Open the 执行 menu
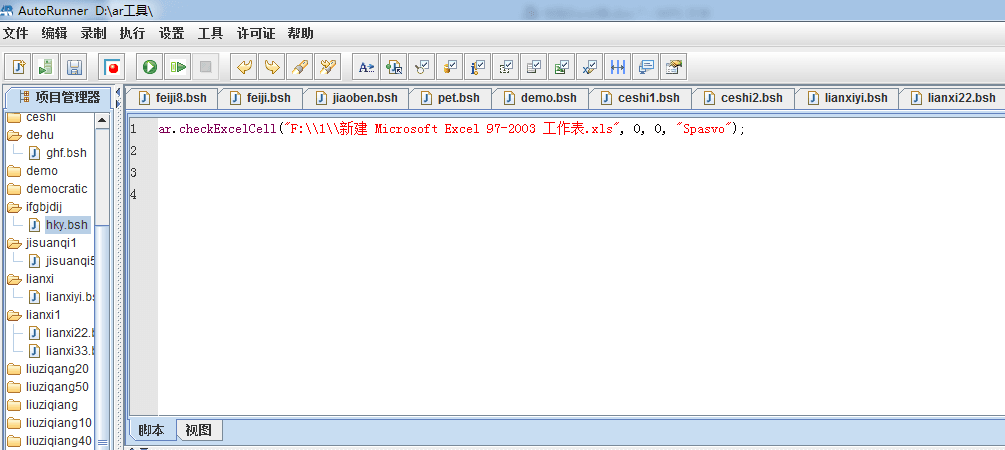 click(132, 34)
